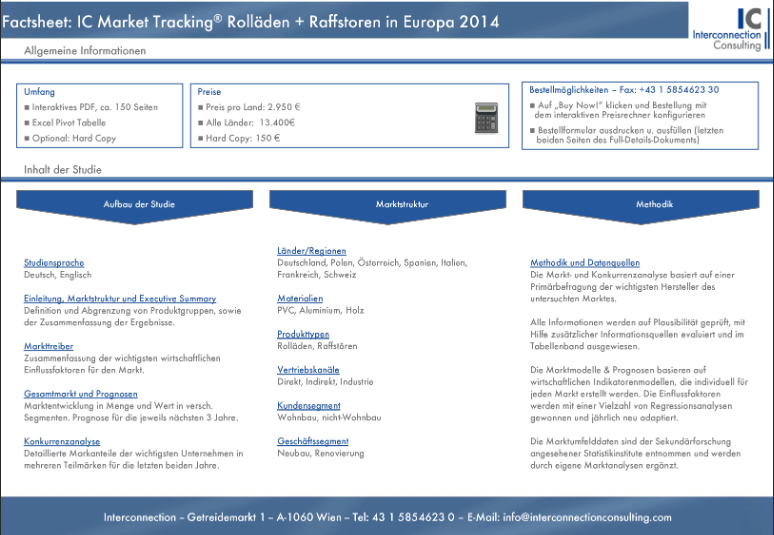Open Methodik und Datenquellen link
Screen dimensions: 774x535
click(585, 263)
